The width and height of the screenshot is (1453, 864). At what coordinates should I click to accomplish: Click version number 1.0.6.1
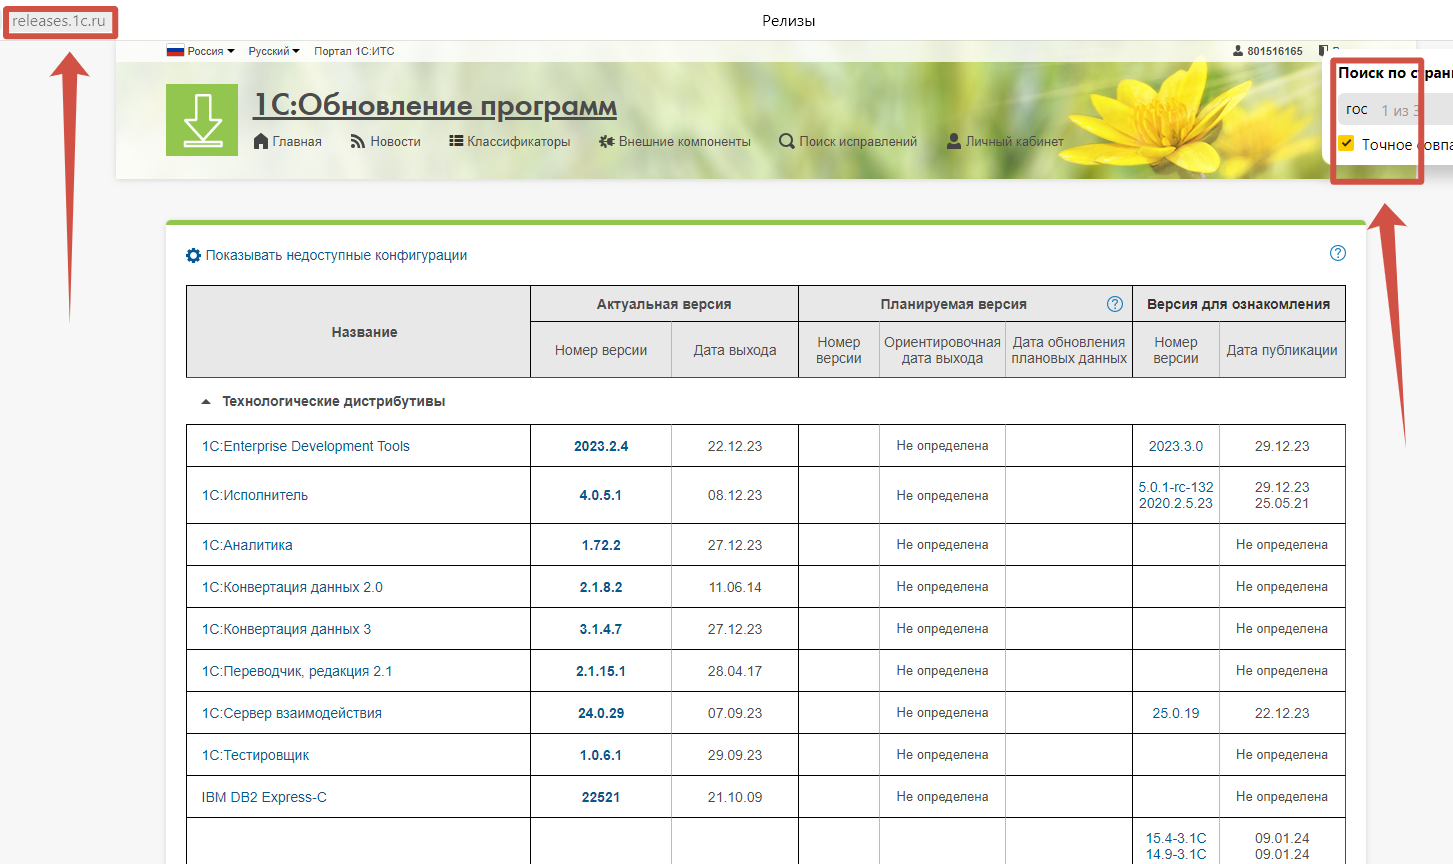click(601, 755)
